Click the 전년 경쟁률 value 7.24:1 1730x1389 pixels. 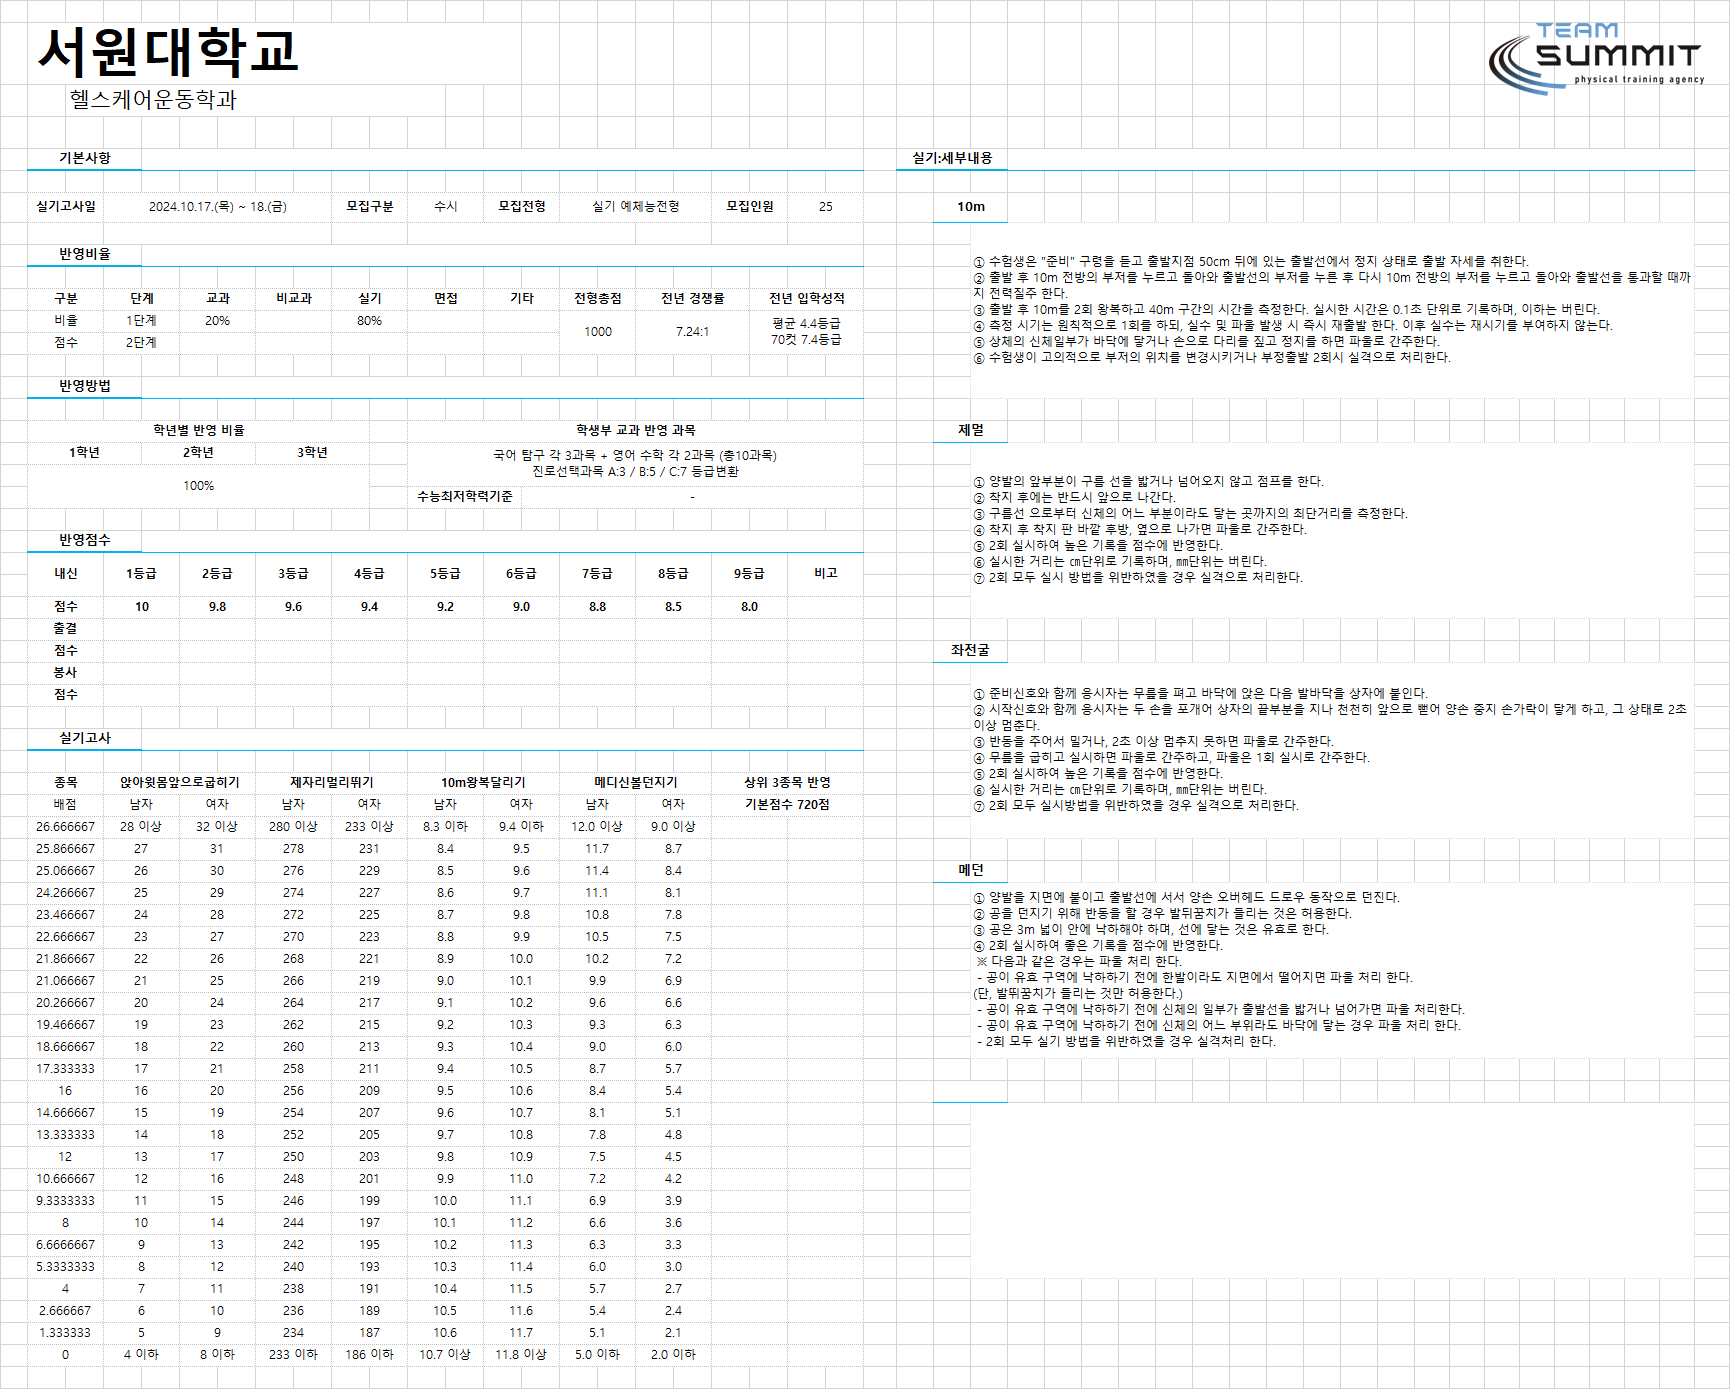[x=692, y=332]
